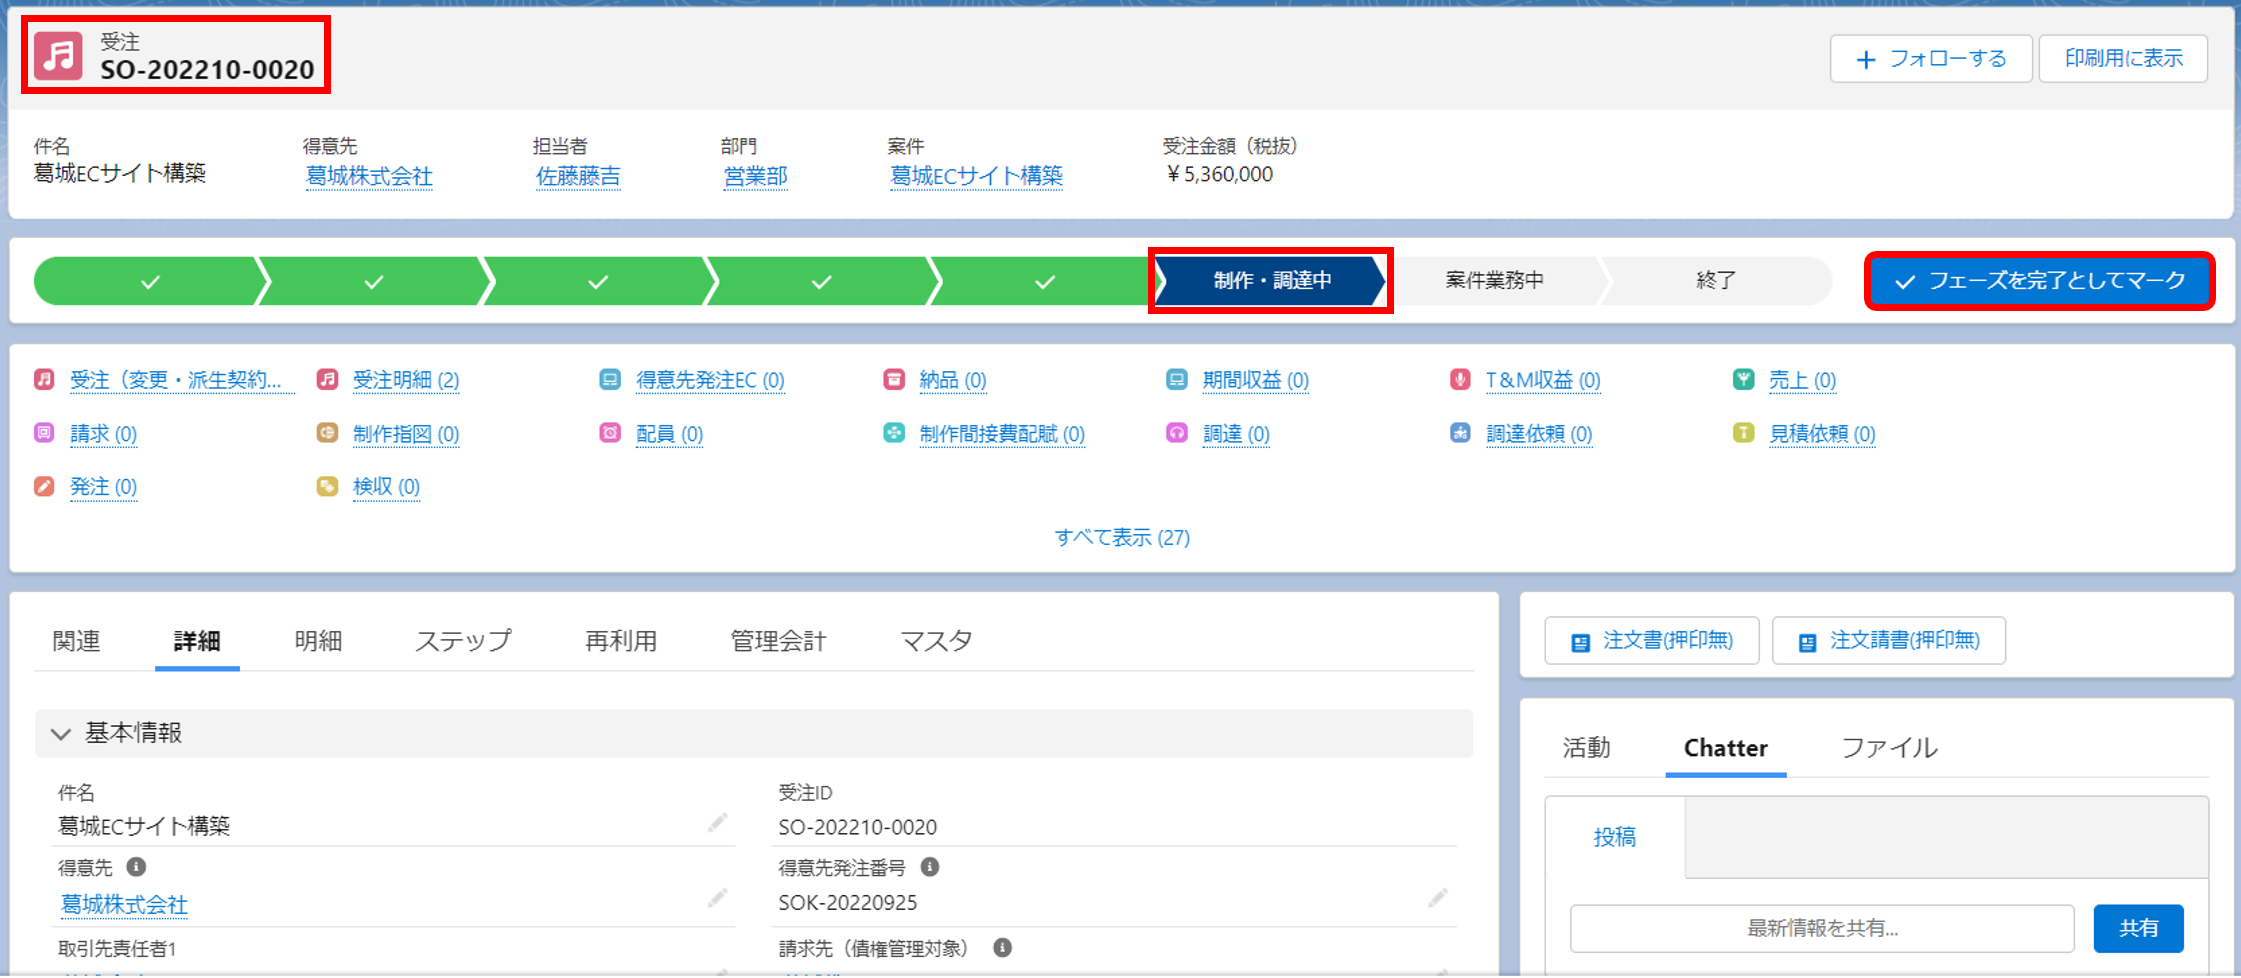Collapse the 基本情報 section
Screen dimensions: 2241x978
[x=61, y=734]
